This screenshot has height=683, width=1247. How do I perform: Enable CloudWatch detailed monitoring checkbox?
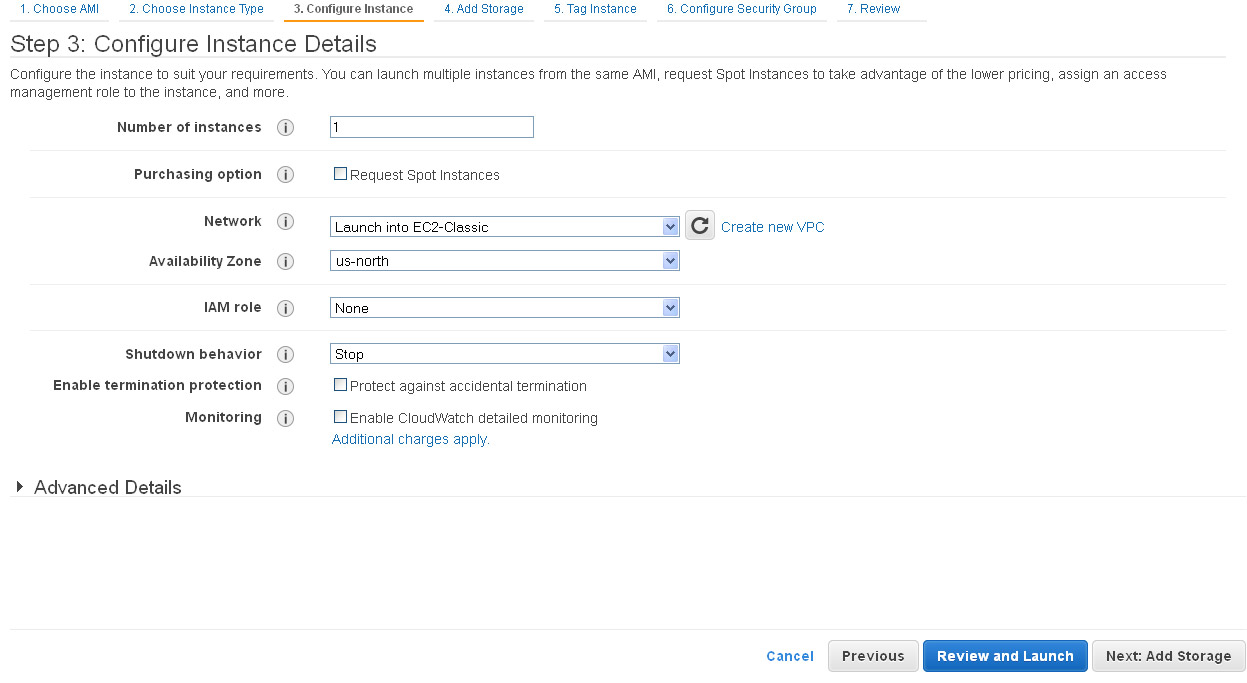pos(340,417)
